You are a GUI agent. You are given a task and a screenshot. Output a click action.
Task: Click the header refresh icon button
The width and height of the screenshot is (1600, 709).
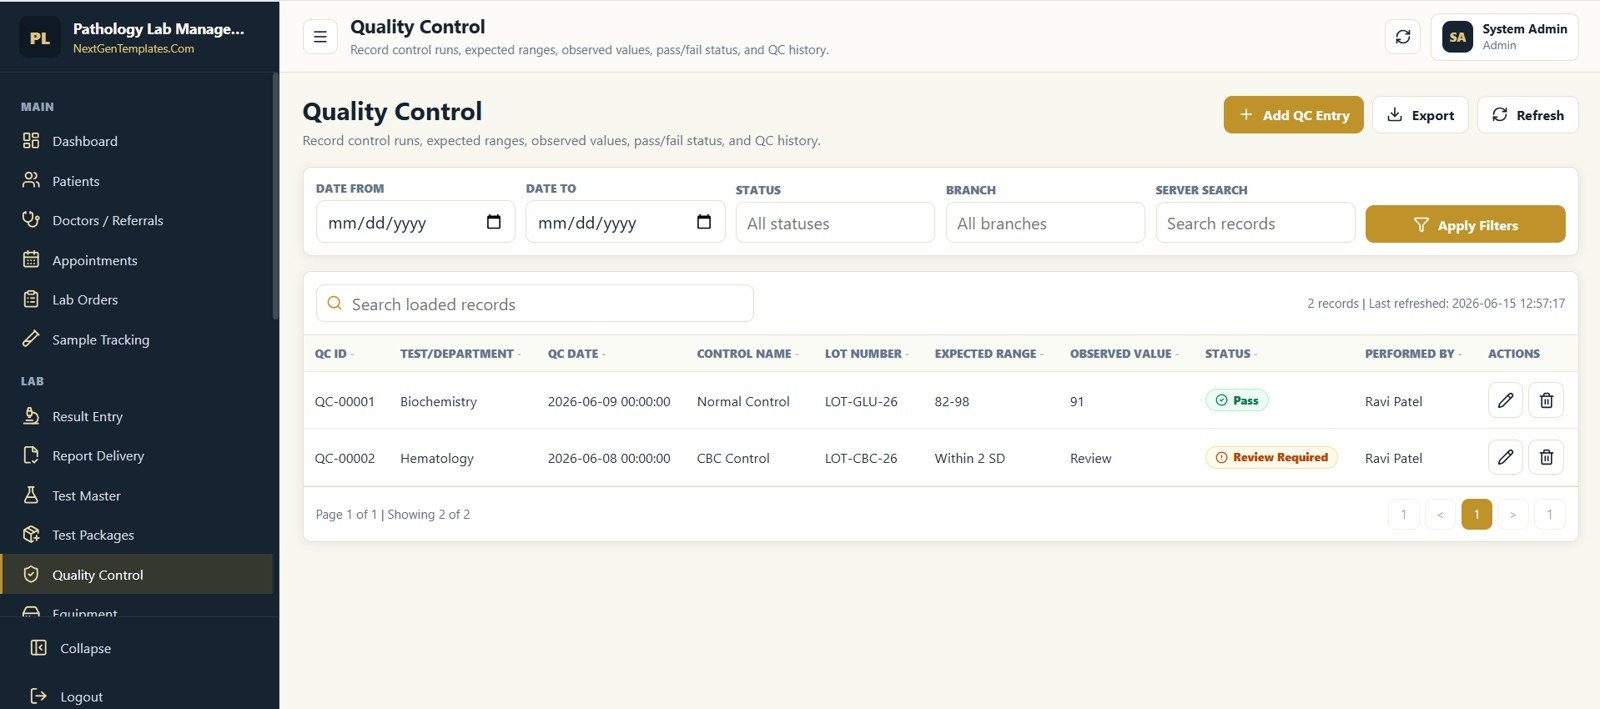[x=1403, y=37]
